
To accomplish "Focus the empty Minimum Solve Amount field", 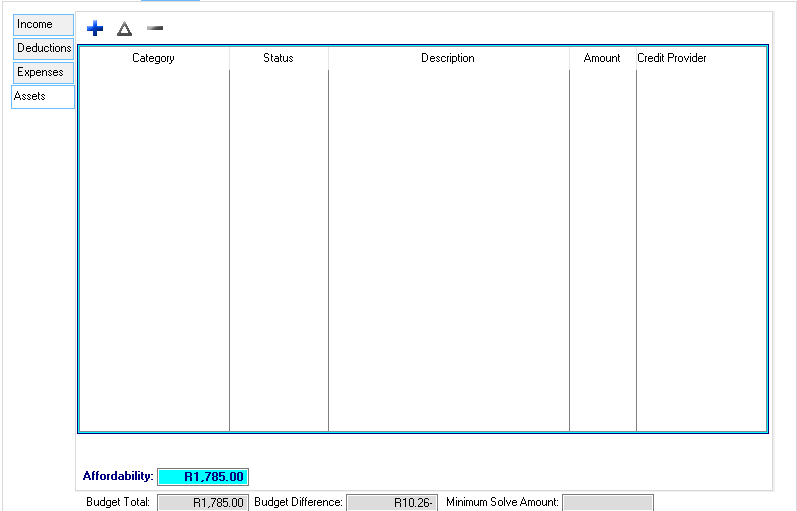I will pos(607,502).
